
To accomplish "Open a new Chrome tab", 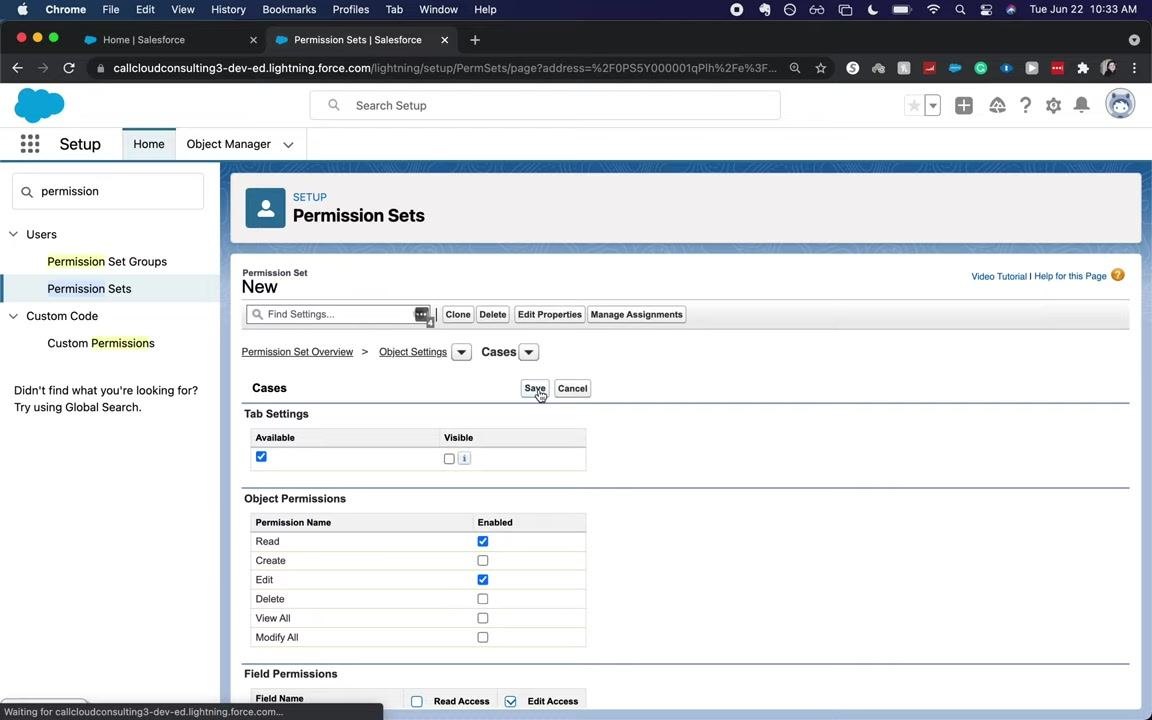I will coord(475,40).
